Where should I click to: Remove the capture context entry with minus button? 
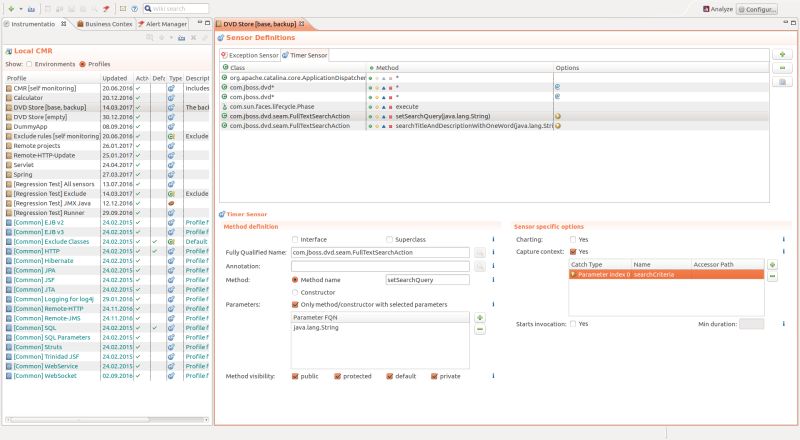point(772,276)
